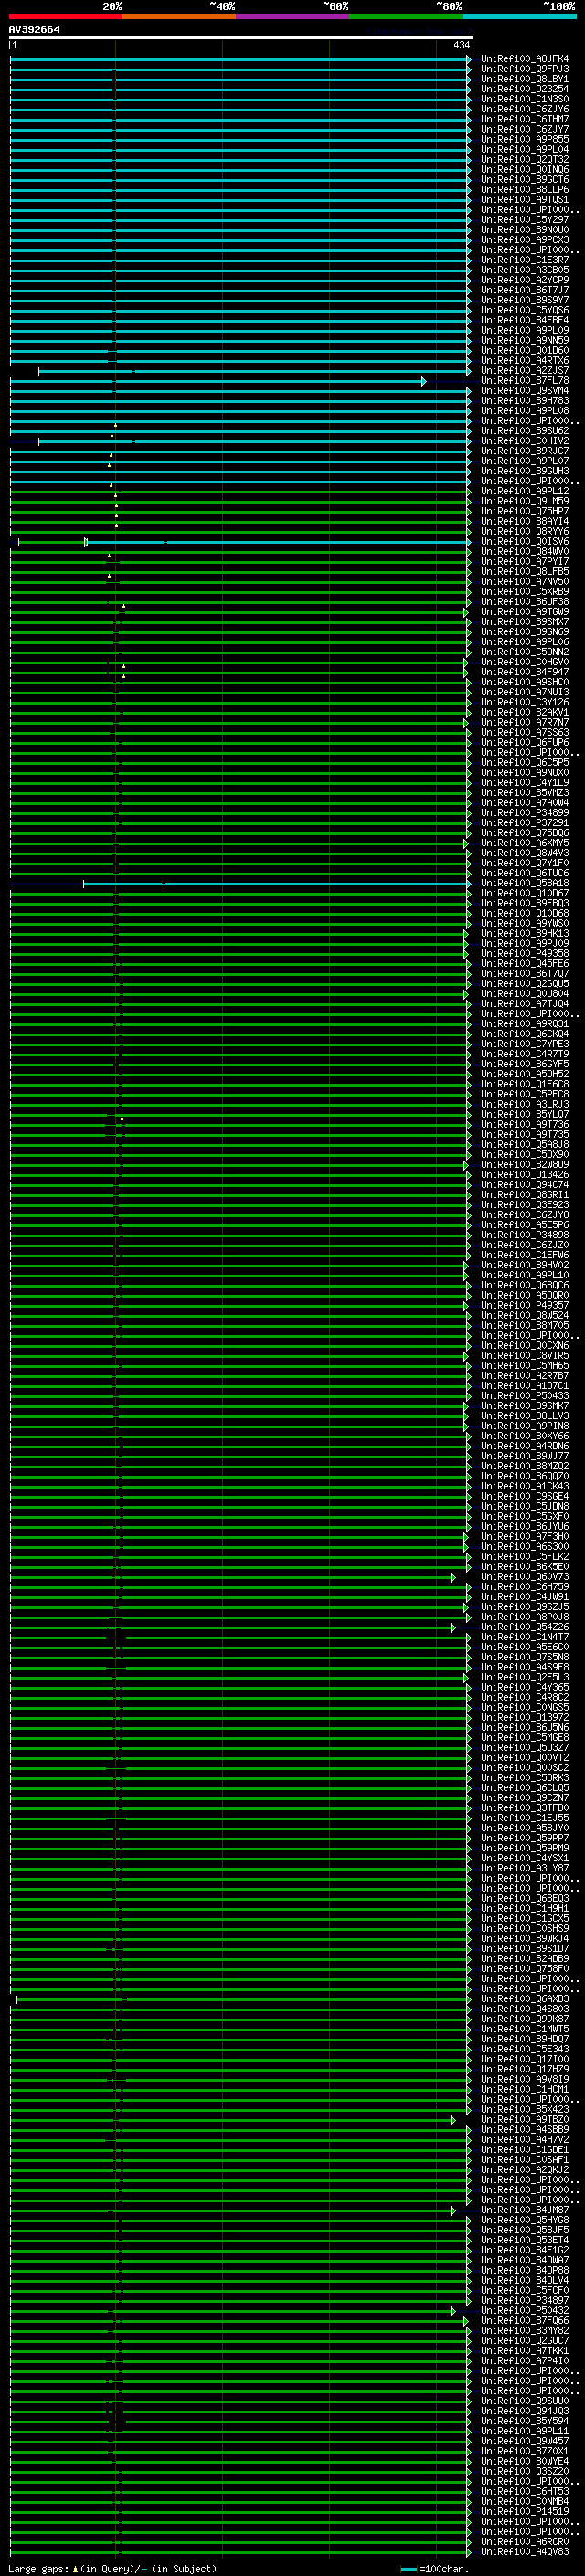The image size is (585, 2576).
Task: Select UniRef100_B4DWA7 hit
Action: pyautogui.click(x=525, y=2261)
